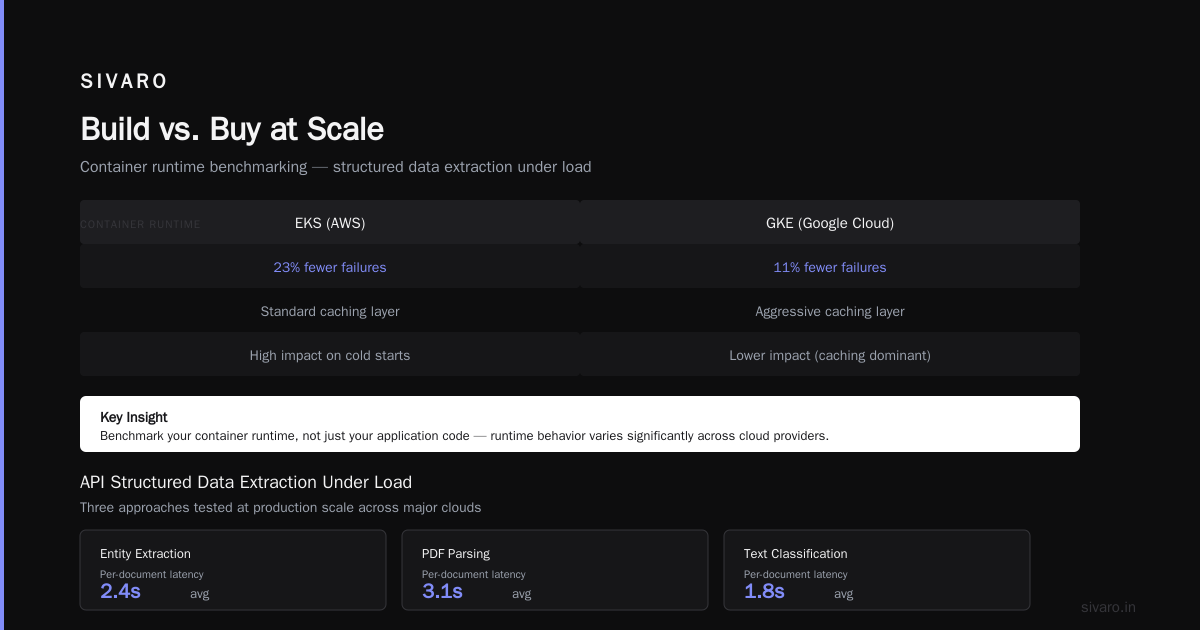The image size is (1200, 630).
Task: Click the Container runtime benchmarking subtitle
Action: pos(336,167)
